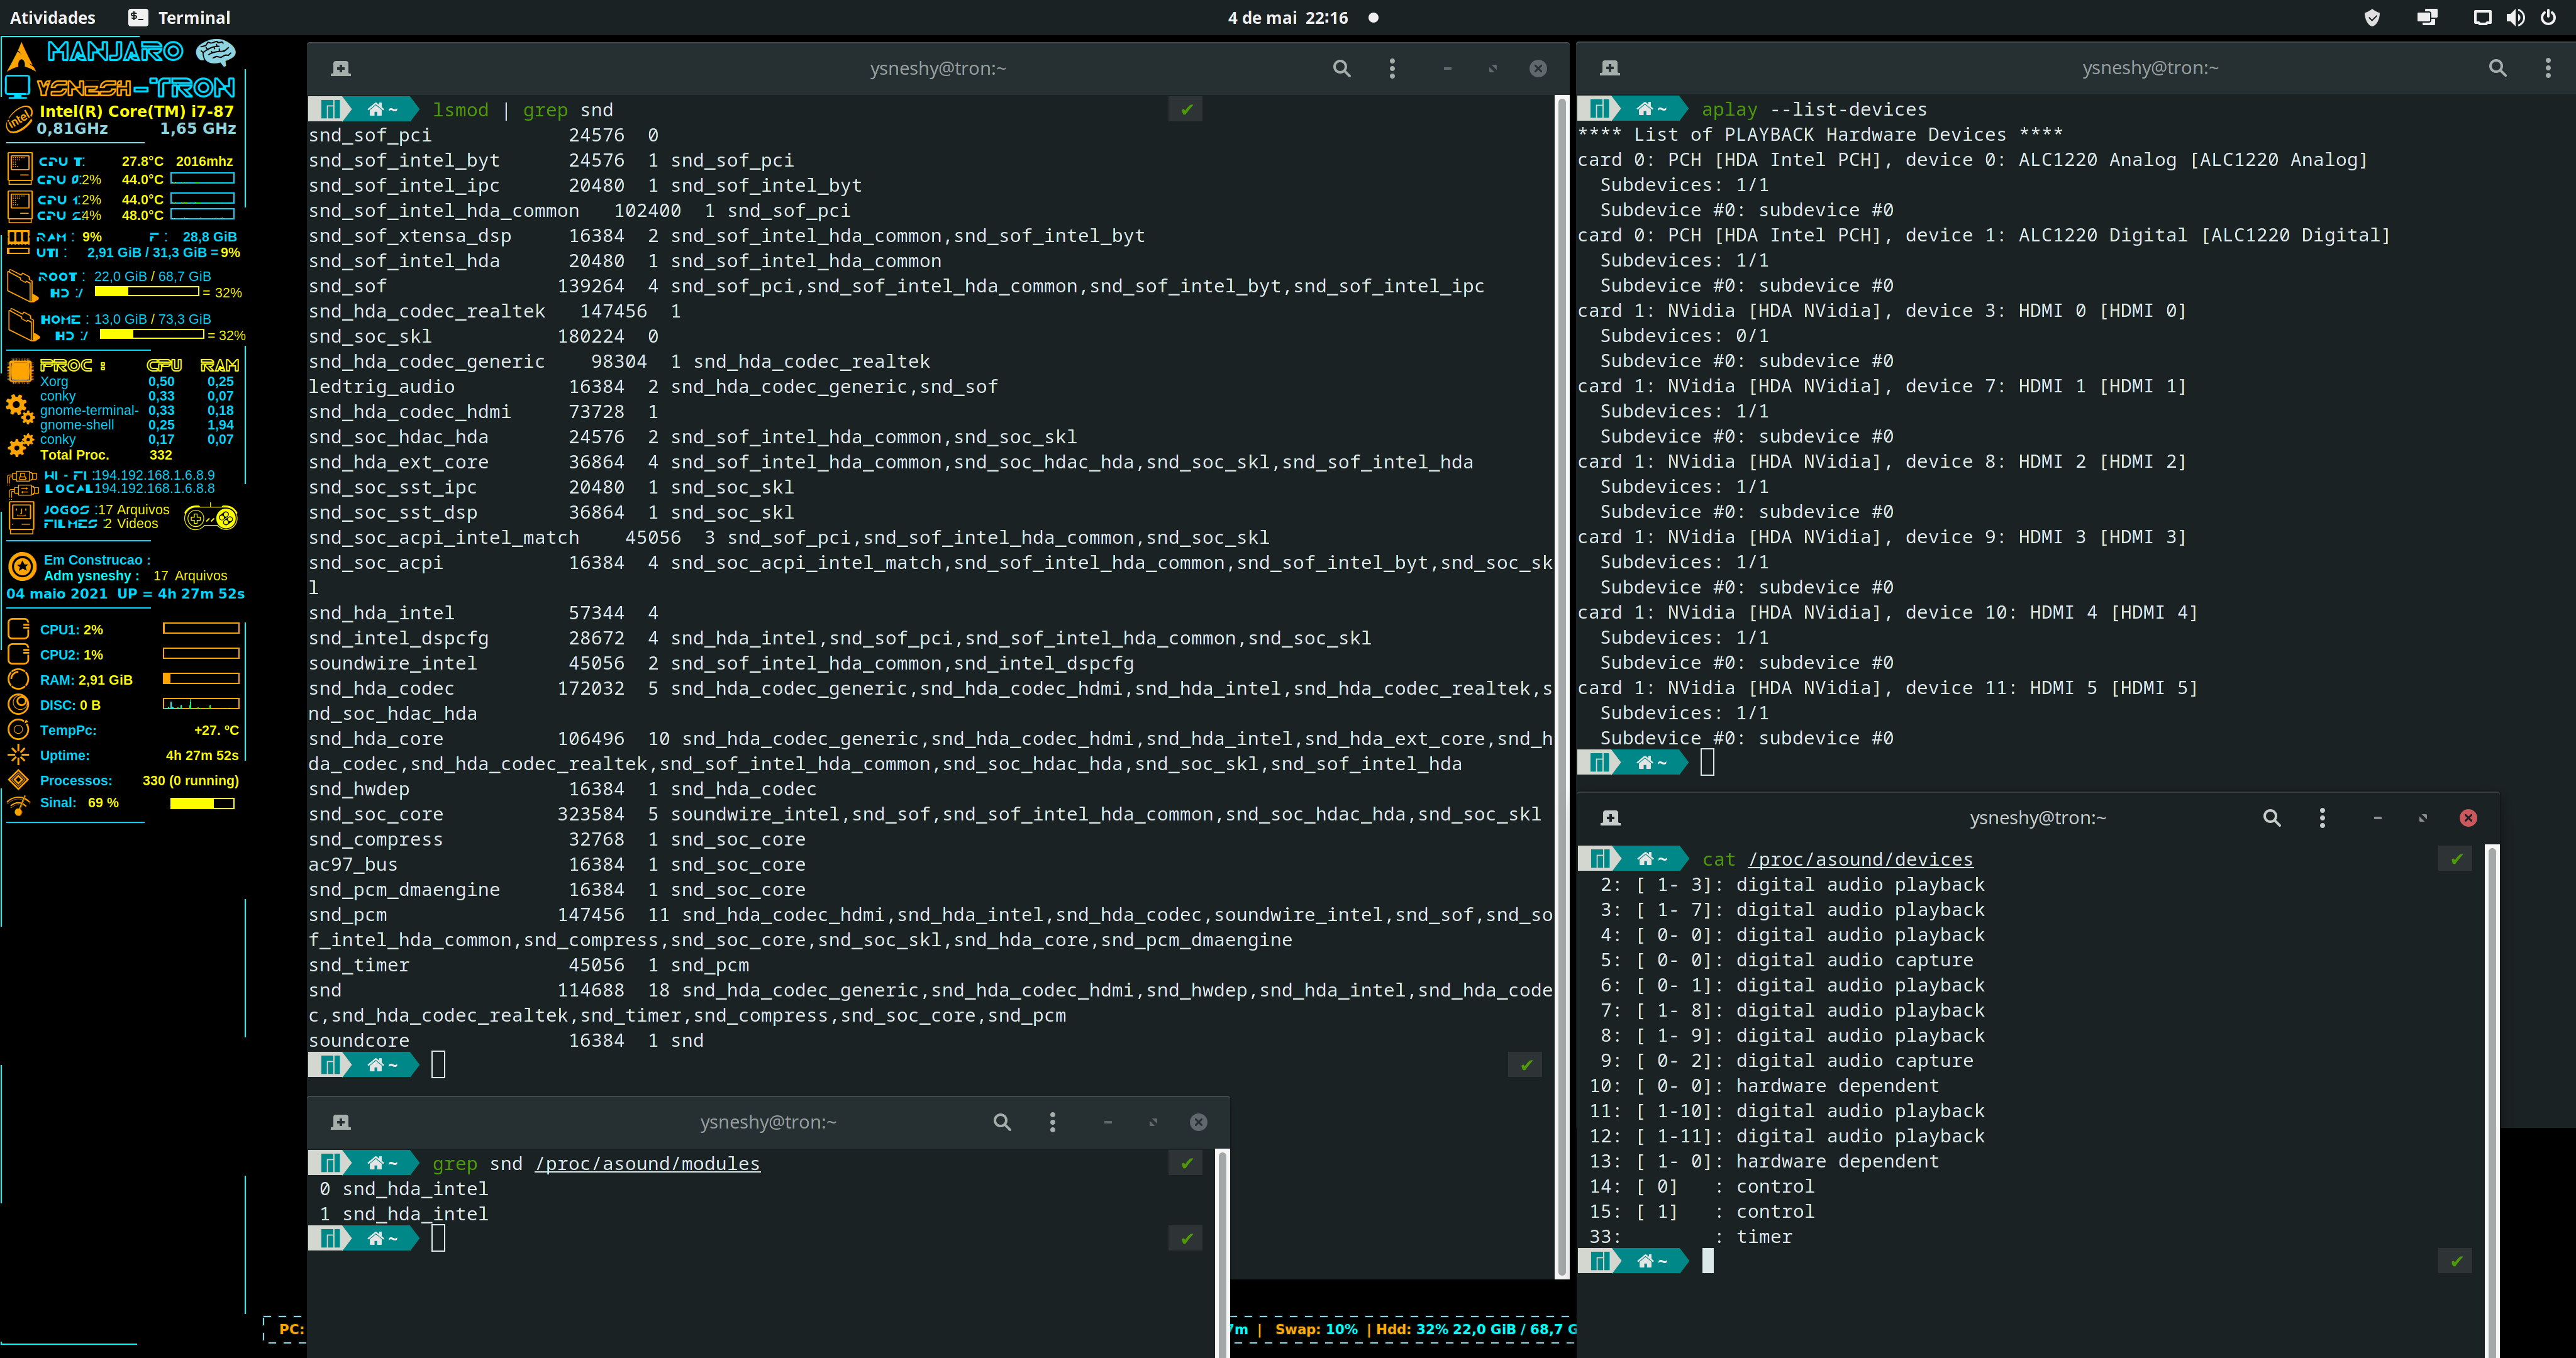Click the /proc/asound/modules path text
Viewport: 2576px width, 1358px height.
point(647,1163)
